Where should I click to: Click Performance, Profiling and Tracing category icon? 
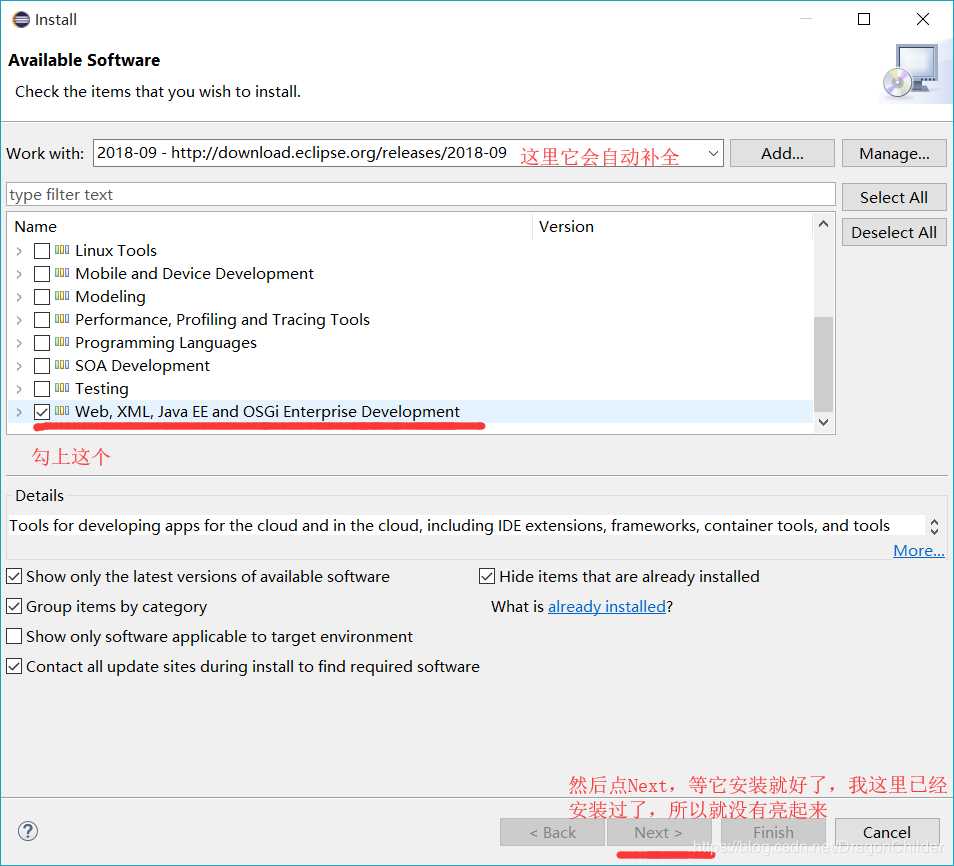[x=62, y=319]
